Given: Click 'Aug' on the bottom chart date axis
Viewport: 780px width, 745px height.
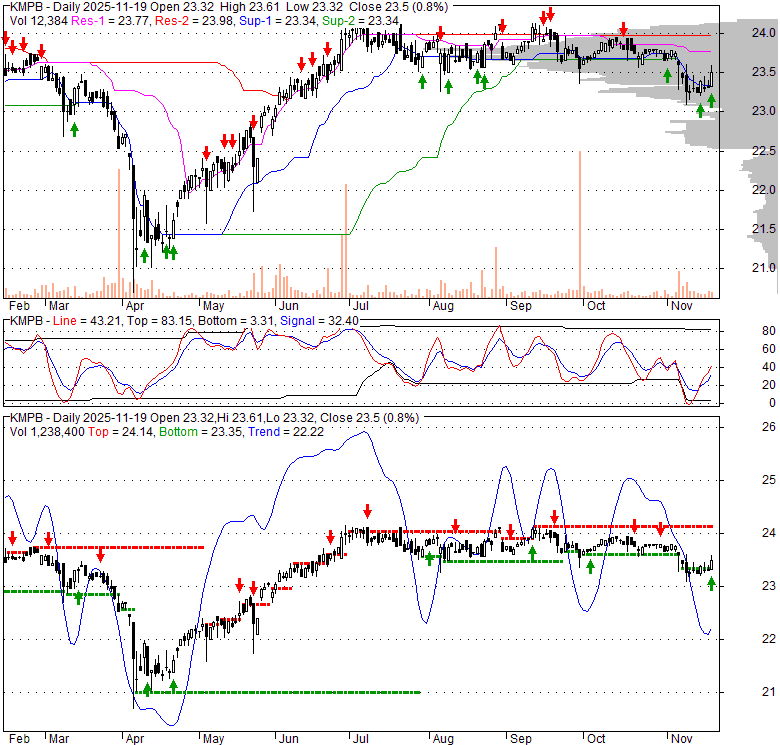Looking at the screenshot, I should [443, 739].
